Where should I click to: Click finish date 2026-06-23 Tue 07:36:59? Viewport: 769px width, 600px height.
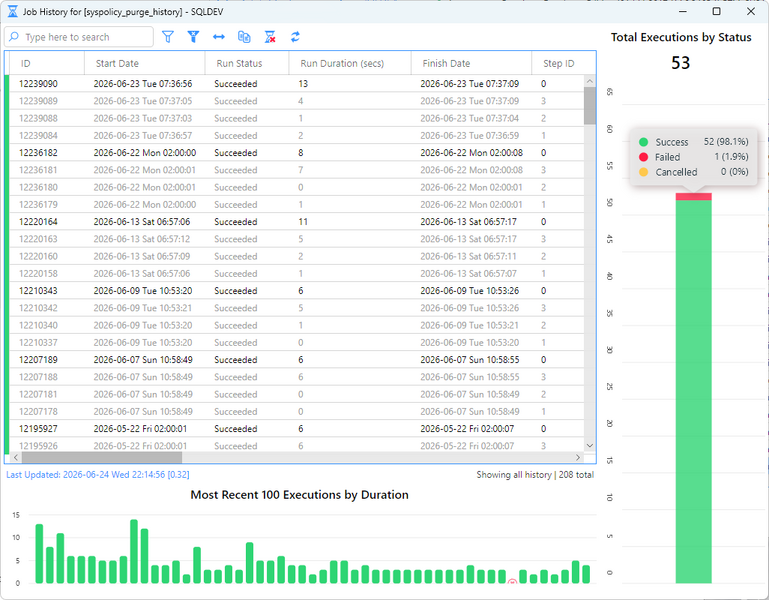[469, 135]
